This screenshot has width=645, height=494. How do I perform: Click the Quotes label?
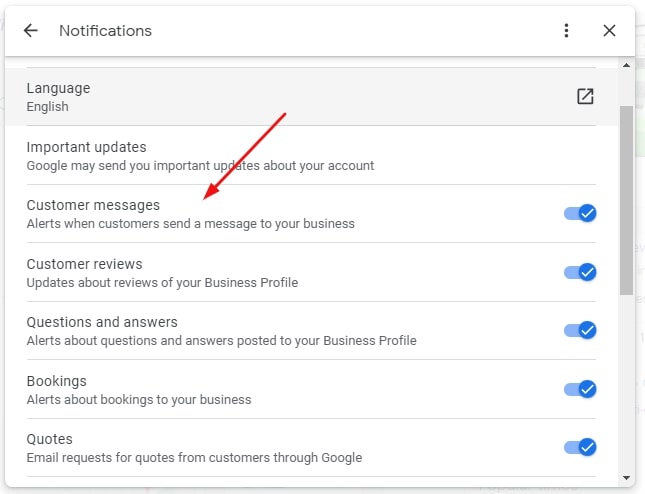[49, 439]
